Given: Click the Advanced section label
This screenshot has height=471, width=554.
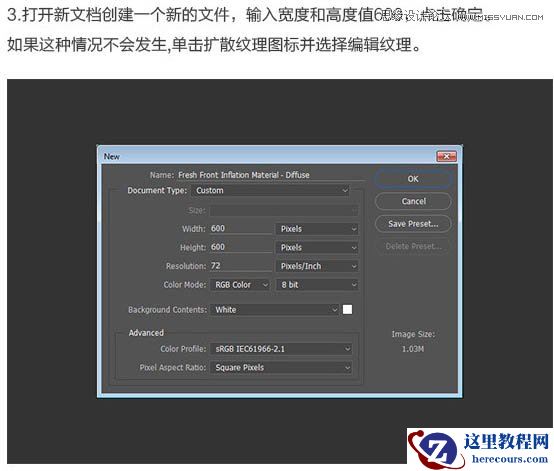Looking at the screenshot, I should [x=146, y=333].
